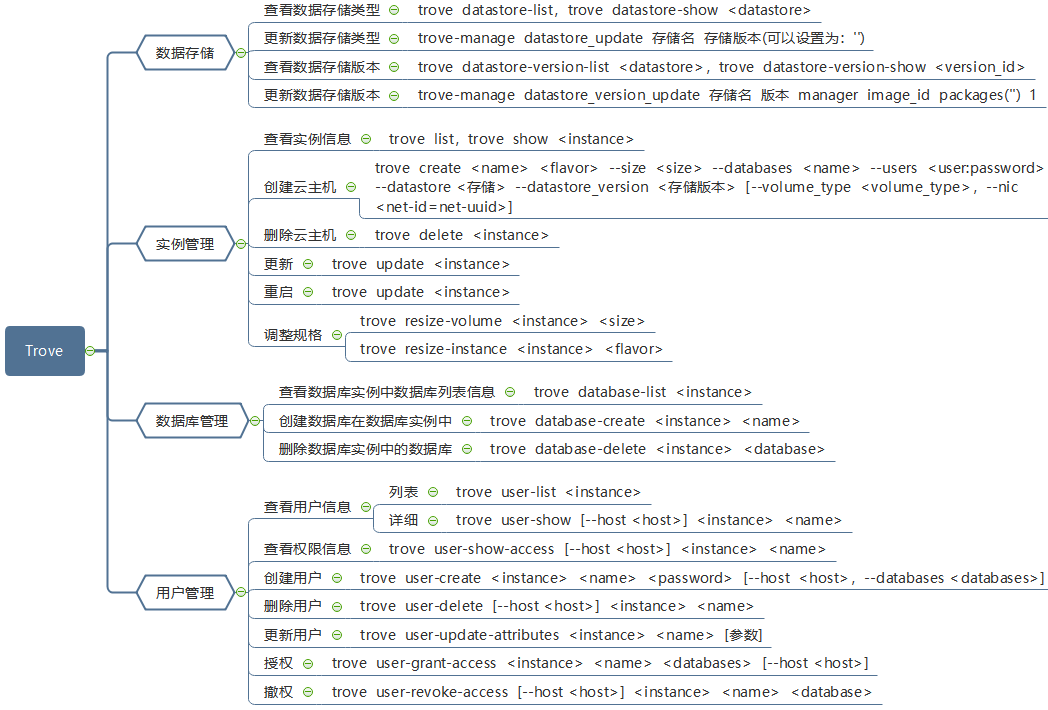This screenshot has height=710, width=1048.
Task: Collapse the 数据存储 branch
Action: point(238,53)
